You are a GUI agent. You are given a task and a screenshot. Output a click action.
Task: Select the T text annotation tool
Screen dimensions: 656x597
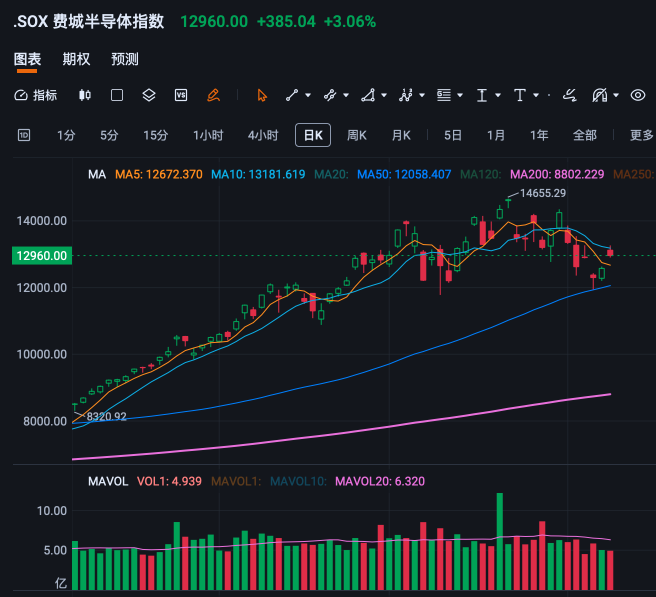click(x=520, y=95)
